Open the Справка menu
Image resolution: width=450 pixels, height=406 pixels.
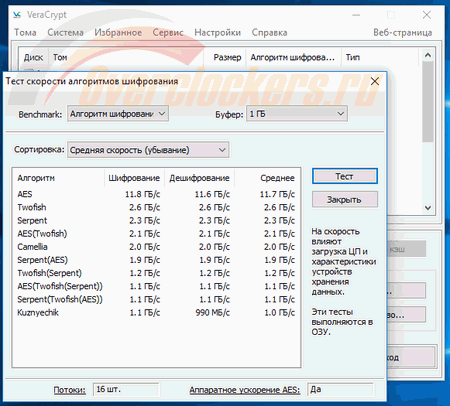269,33
